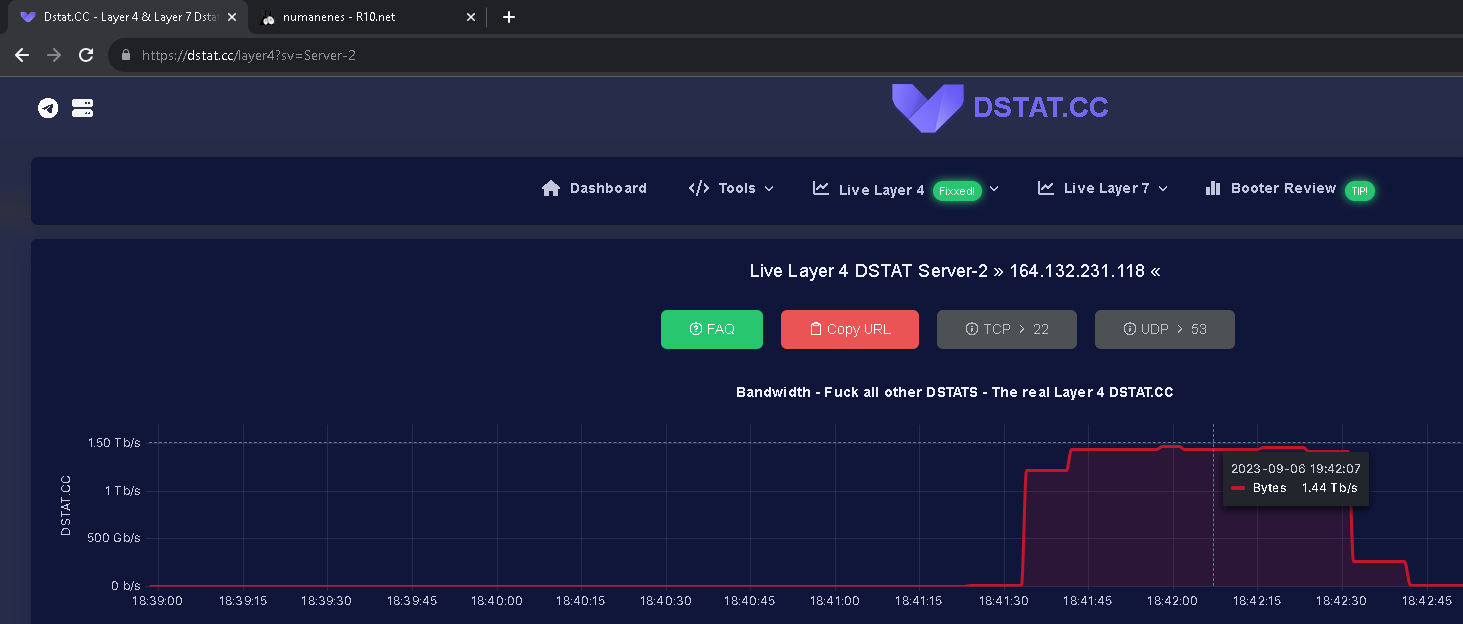Screen dimensions: 1463x624
Task: Open the Dashboard menu item
Action: [594, 188]
